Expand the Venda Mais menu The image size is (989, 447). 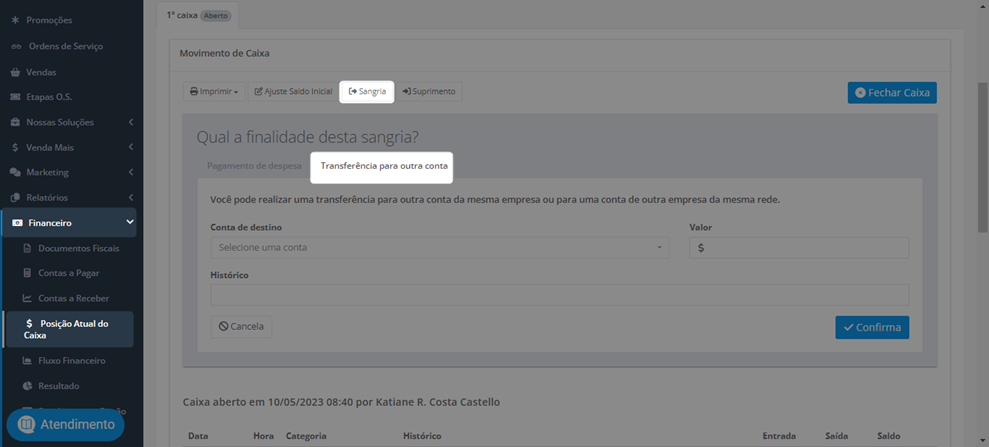[68, 148]
